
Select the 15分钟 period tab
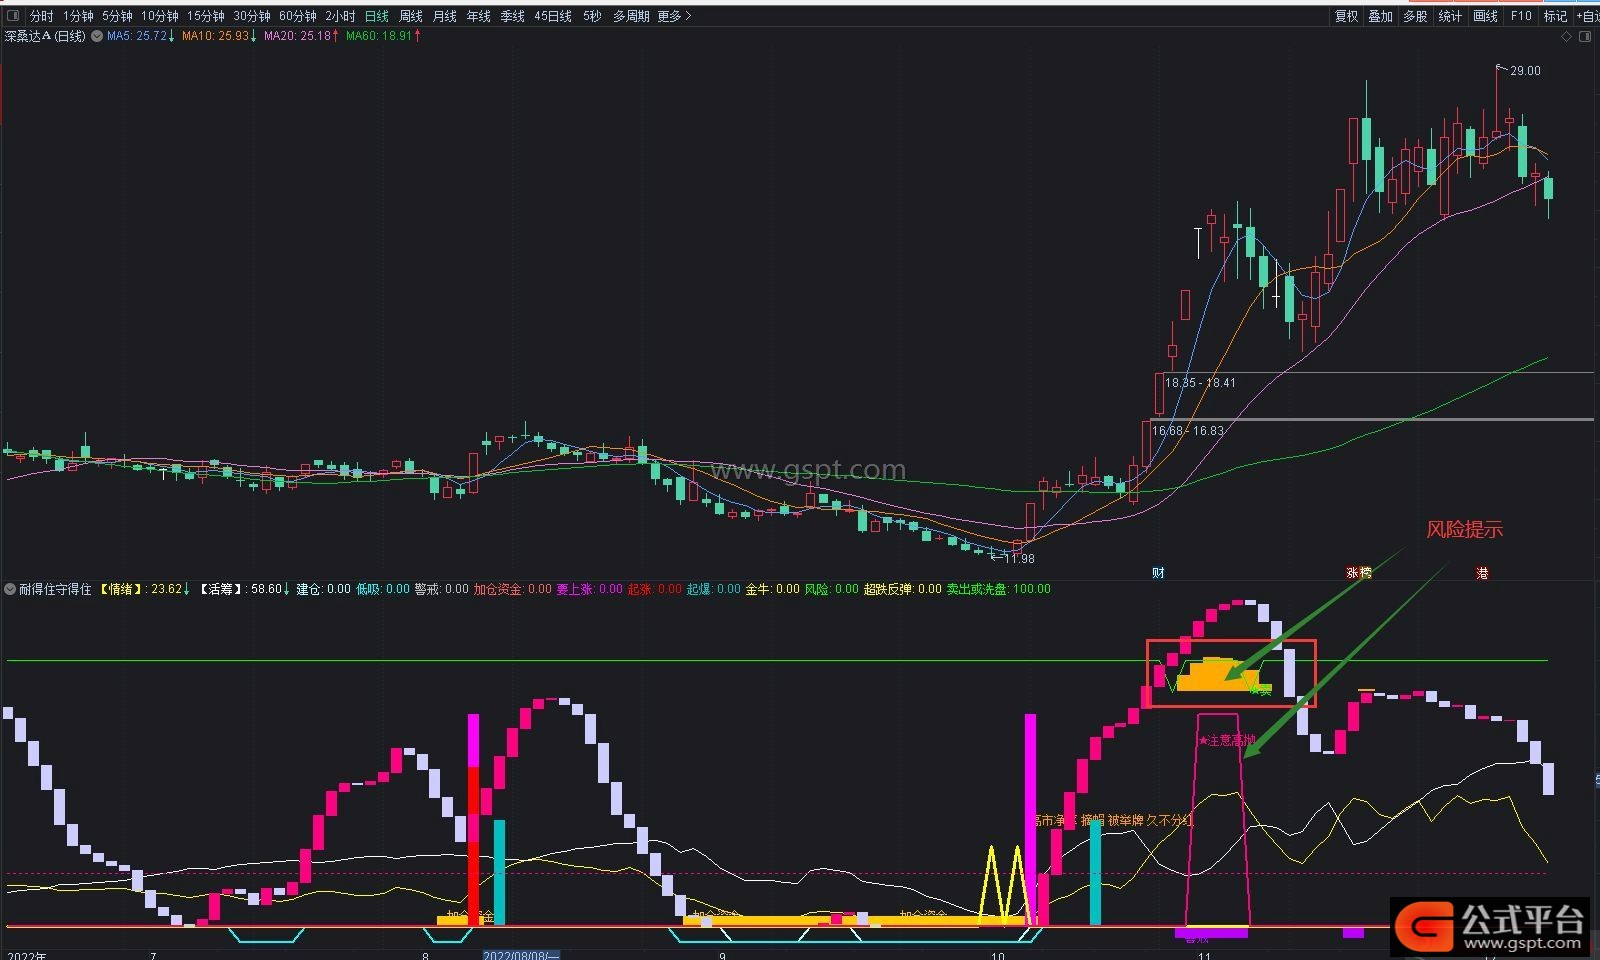pyautogui.click(x=205, y=16)
